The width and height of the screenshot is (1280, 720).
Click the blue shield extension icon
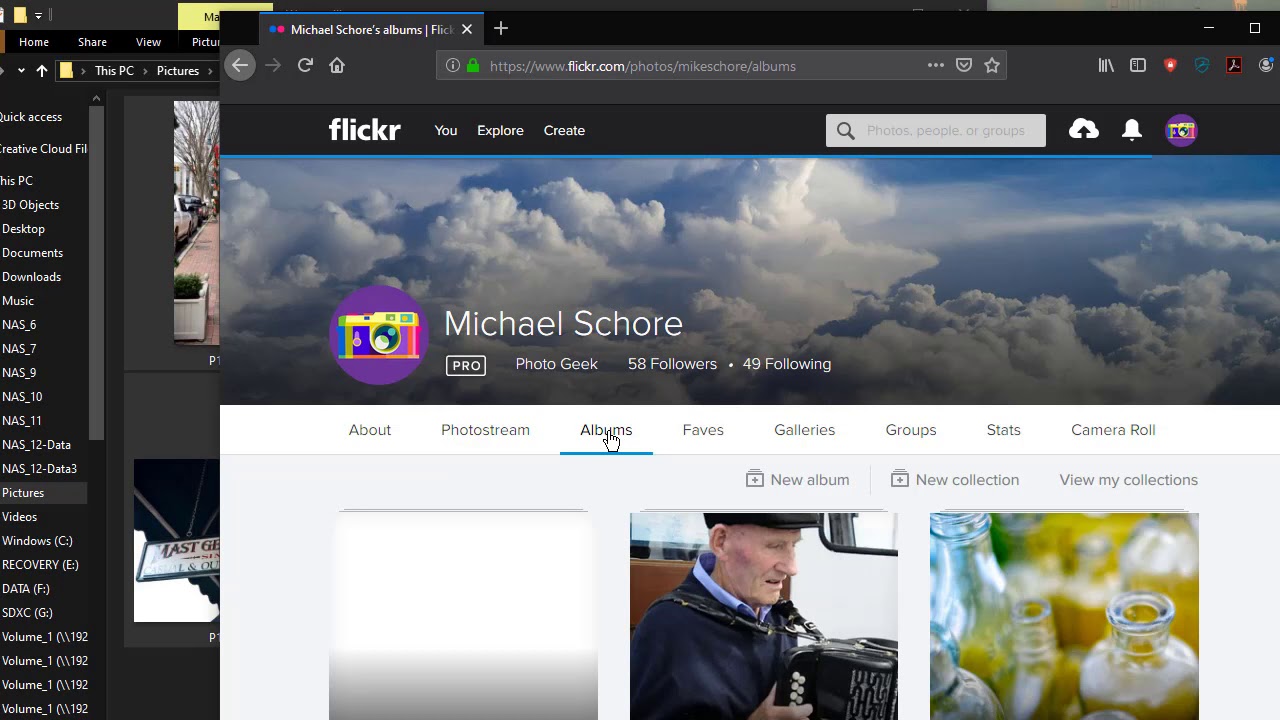[1202, 65]
